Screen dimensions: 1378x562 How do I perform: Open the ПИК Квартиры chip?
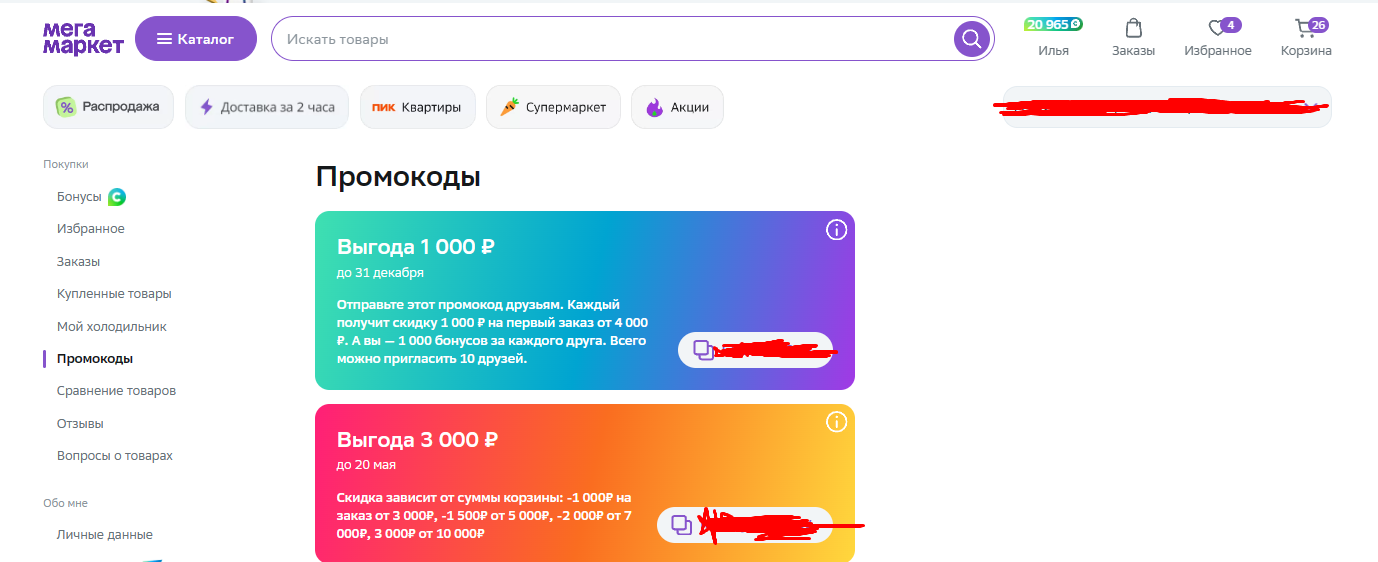pos(417,107)
